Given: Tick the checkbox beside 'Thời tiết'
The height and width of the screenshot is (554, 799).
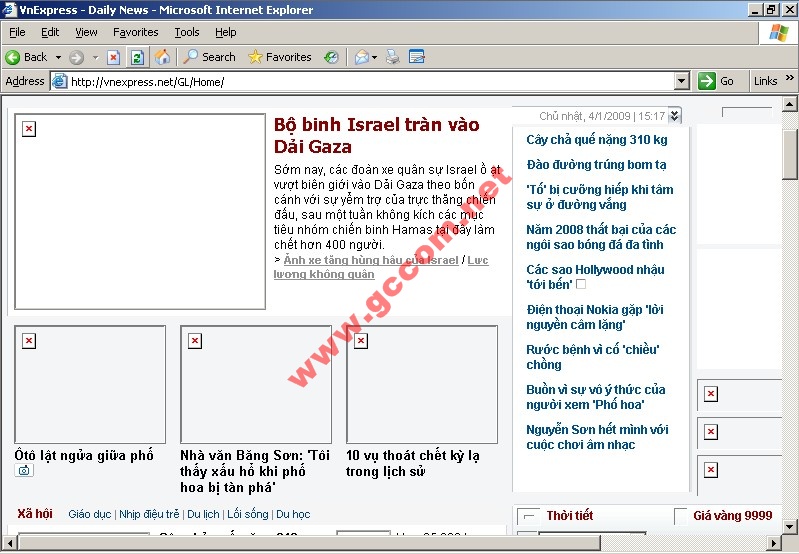Looking at the screenshot, I should pyautogui.click(x=530, y=516).
